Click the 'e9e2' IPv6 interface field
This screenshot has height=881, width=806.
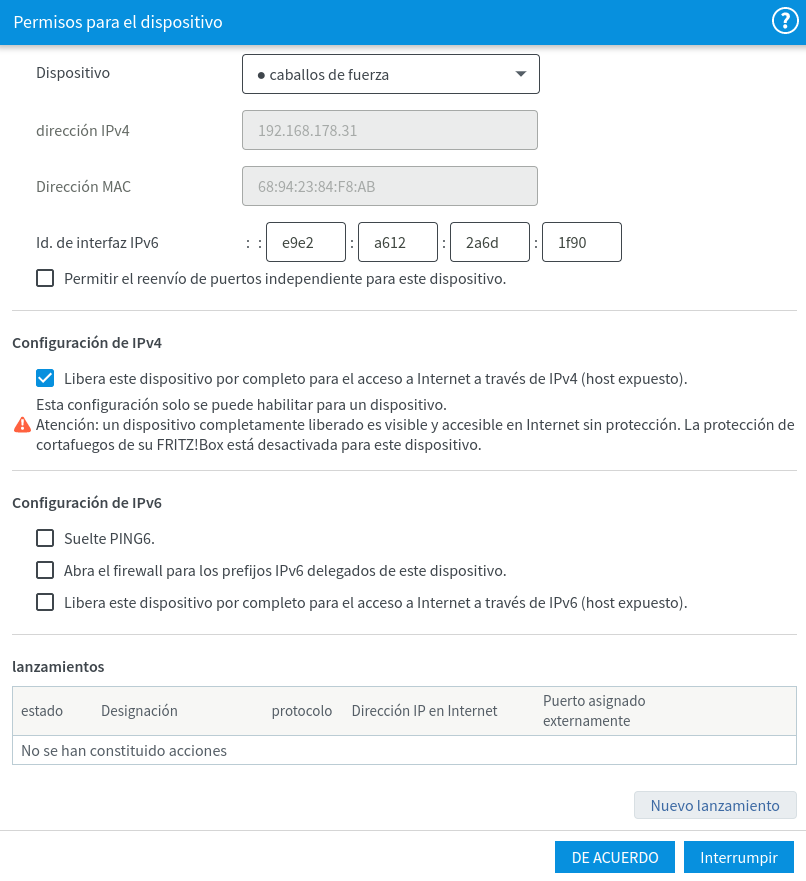tap(306, 242)
